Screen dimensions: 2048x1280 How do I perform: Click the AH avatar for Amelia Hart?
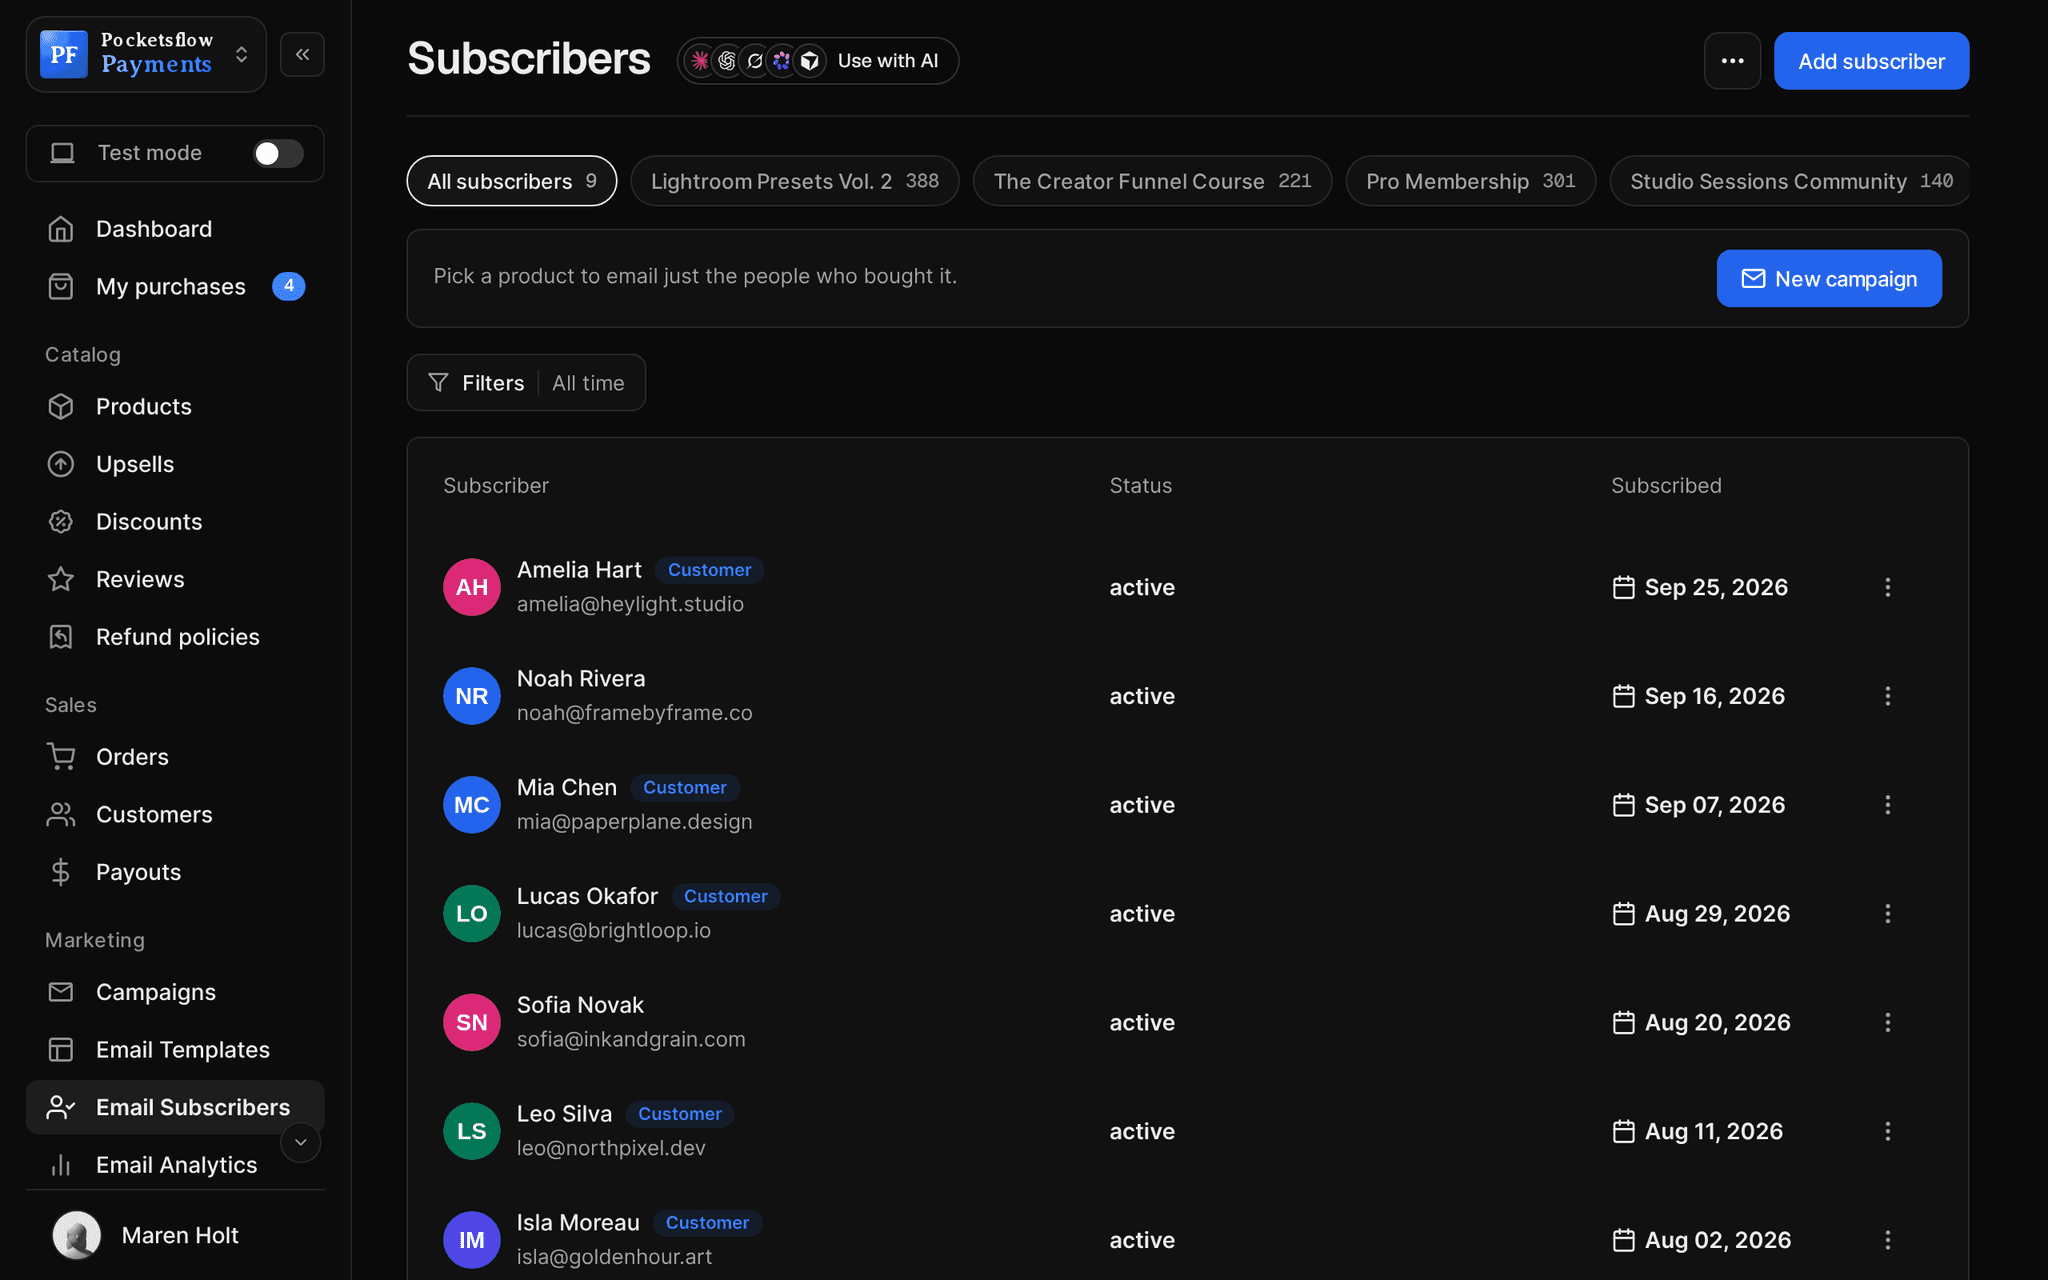click(472, 587)
